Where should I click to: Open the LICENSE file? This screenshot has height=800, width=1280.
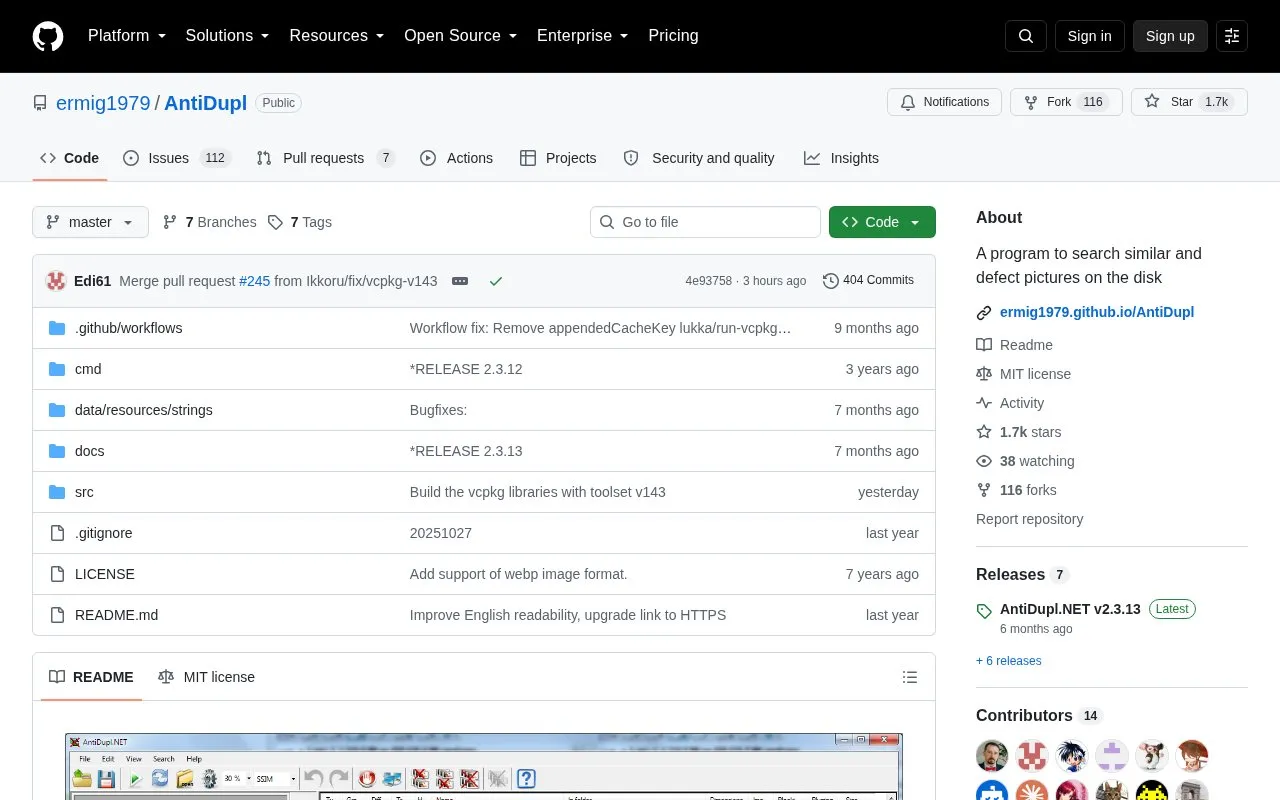click(105, 574)
